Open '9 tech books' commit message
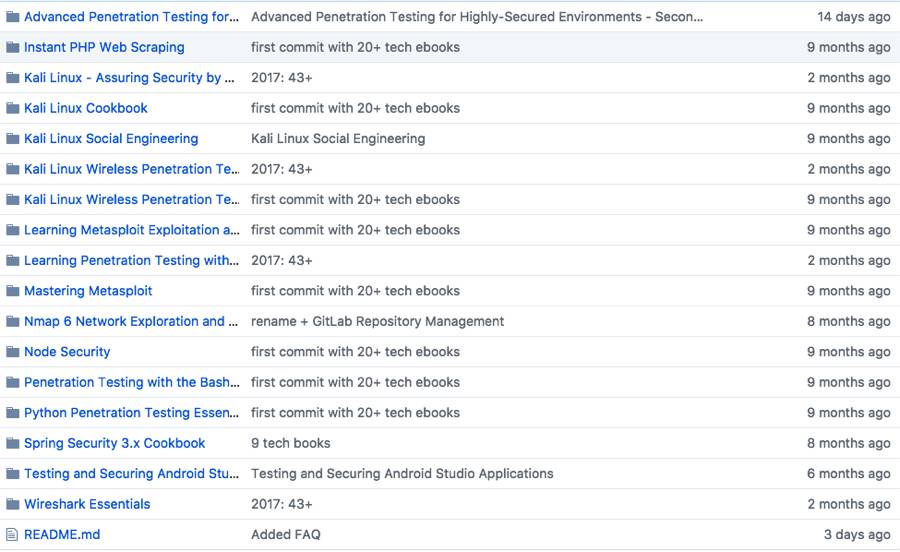The image size is (900, 552). [290, 442]
